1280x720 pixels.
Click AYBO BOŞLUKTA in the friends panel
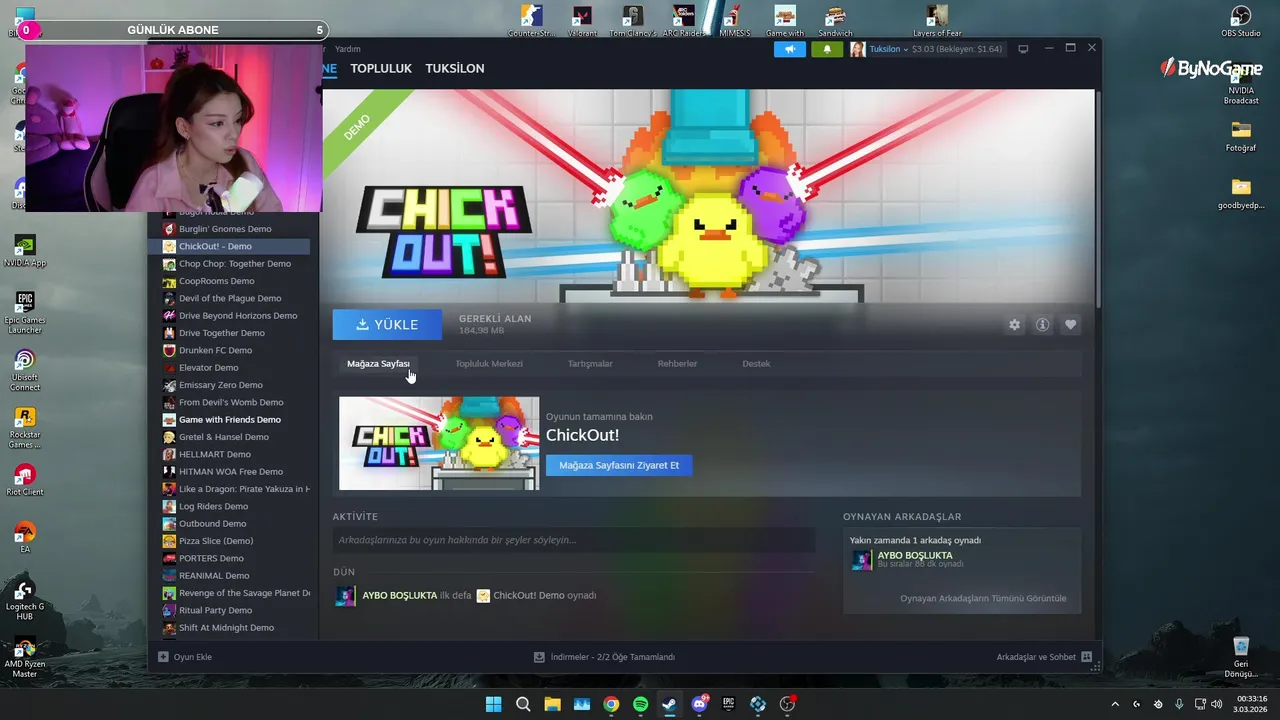click(915, 555)
